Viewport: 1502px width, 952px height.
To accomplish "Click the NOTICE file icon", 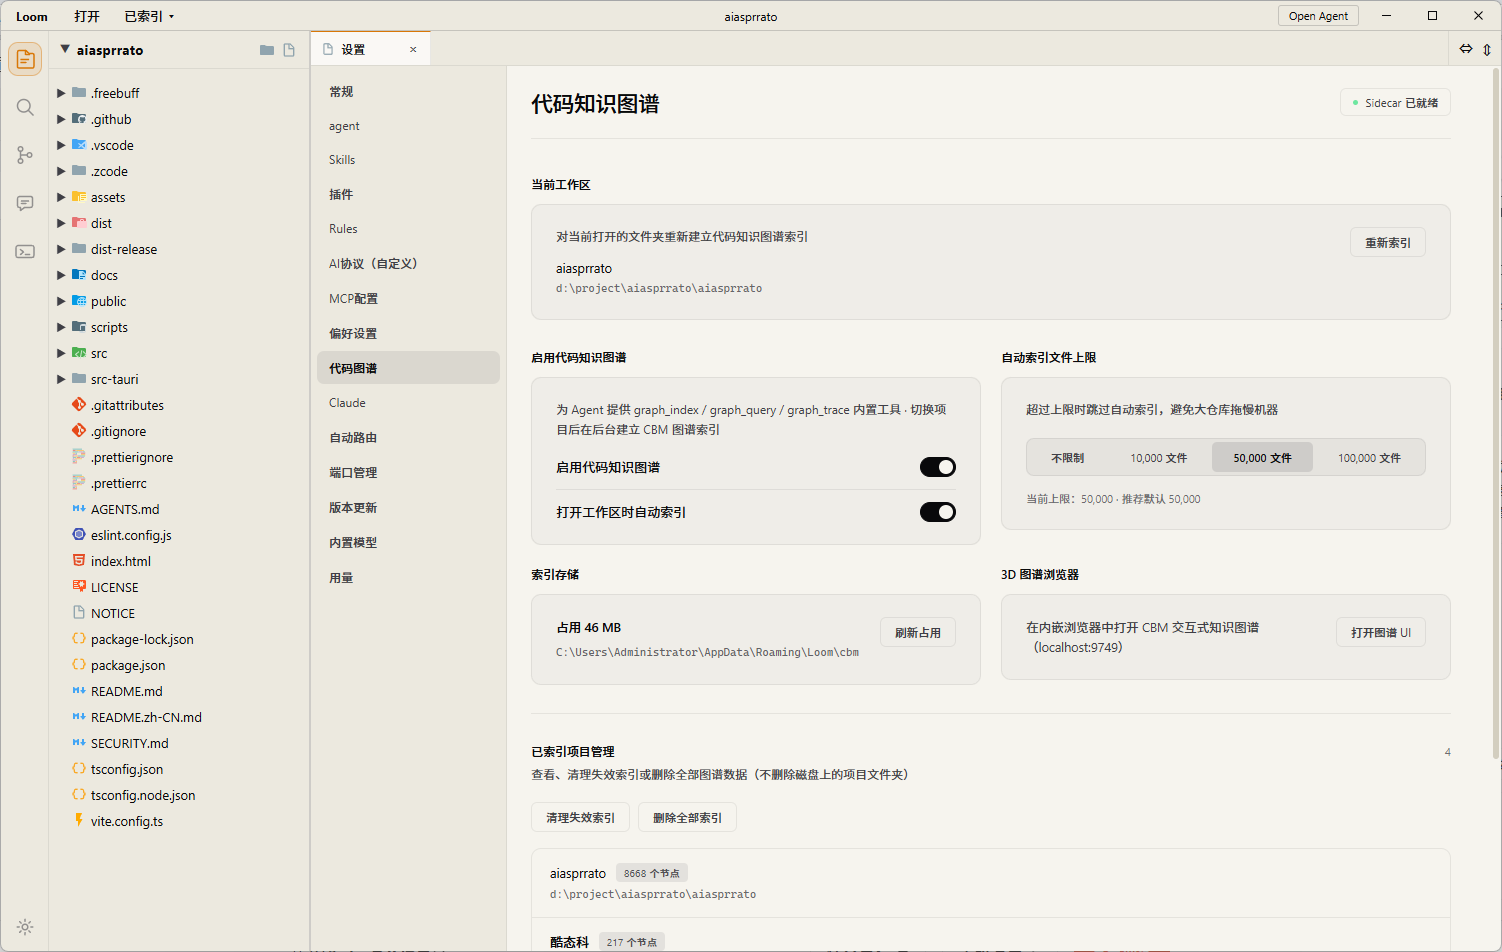I will click(79, 613).
